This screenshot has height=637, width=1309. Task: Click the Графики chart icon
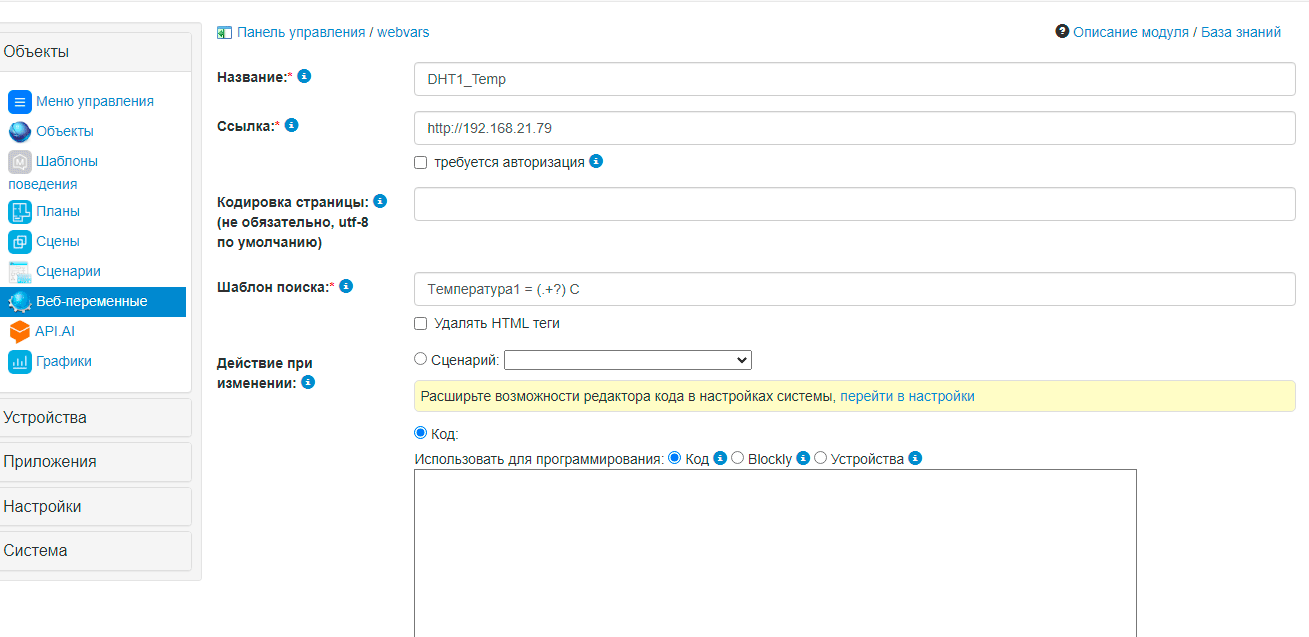click(20, 362)
